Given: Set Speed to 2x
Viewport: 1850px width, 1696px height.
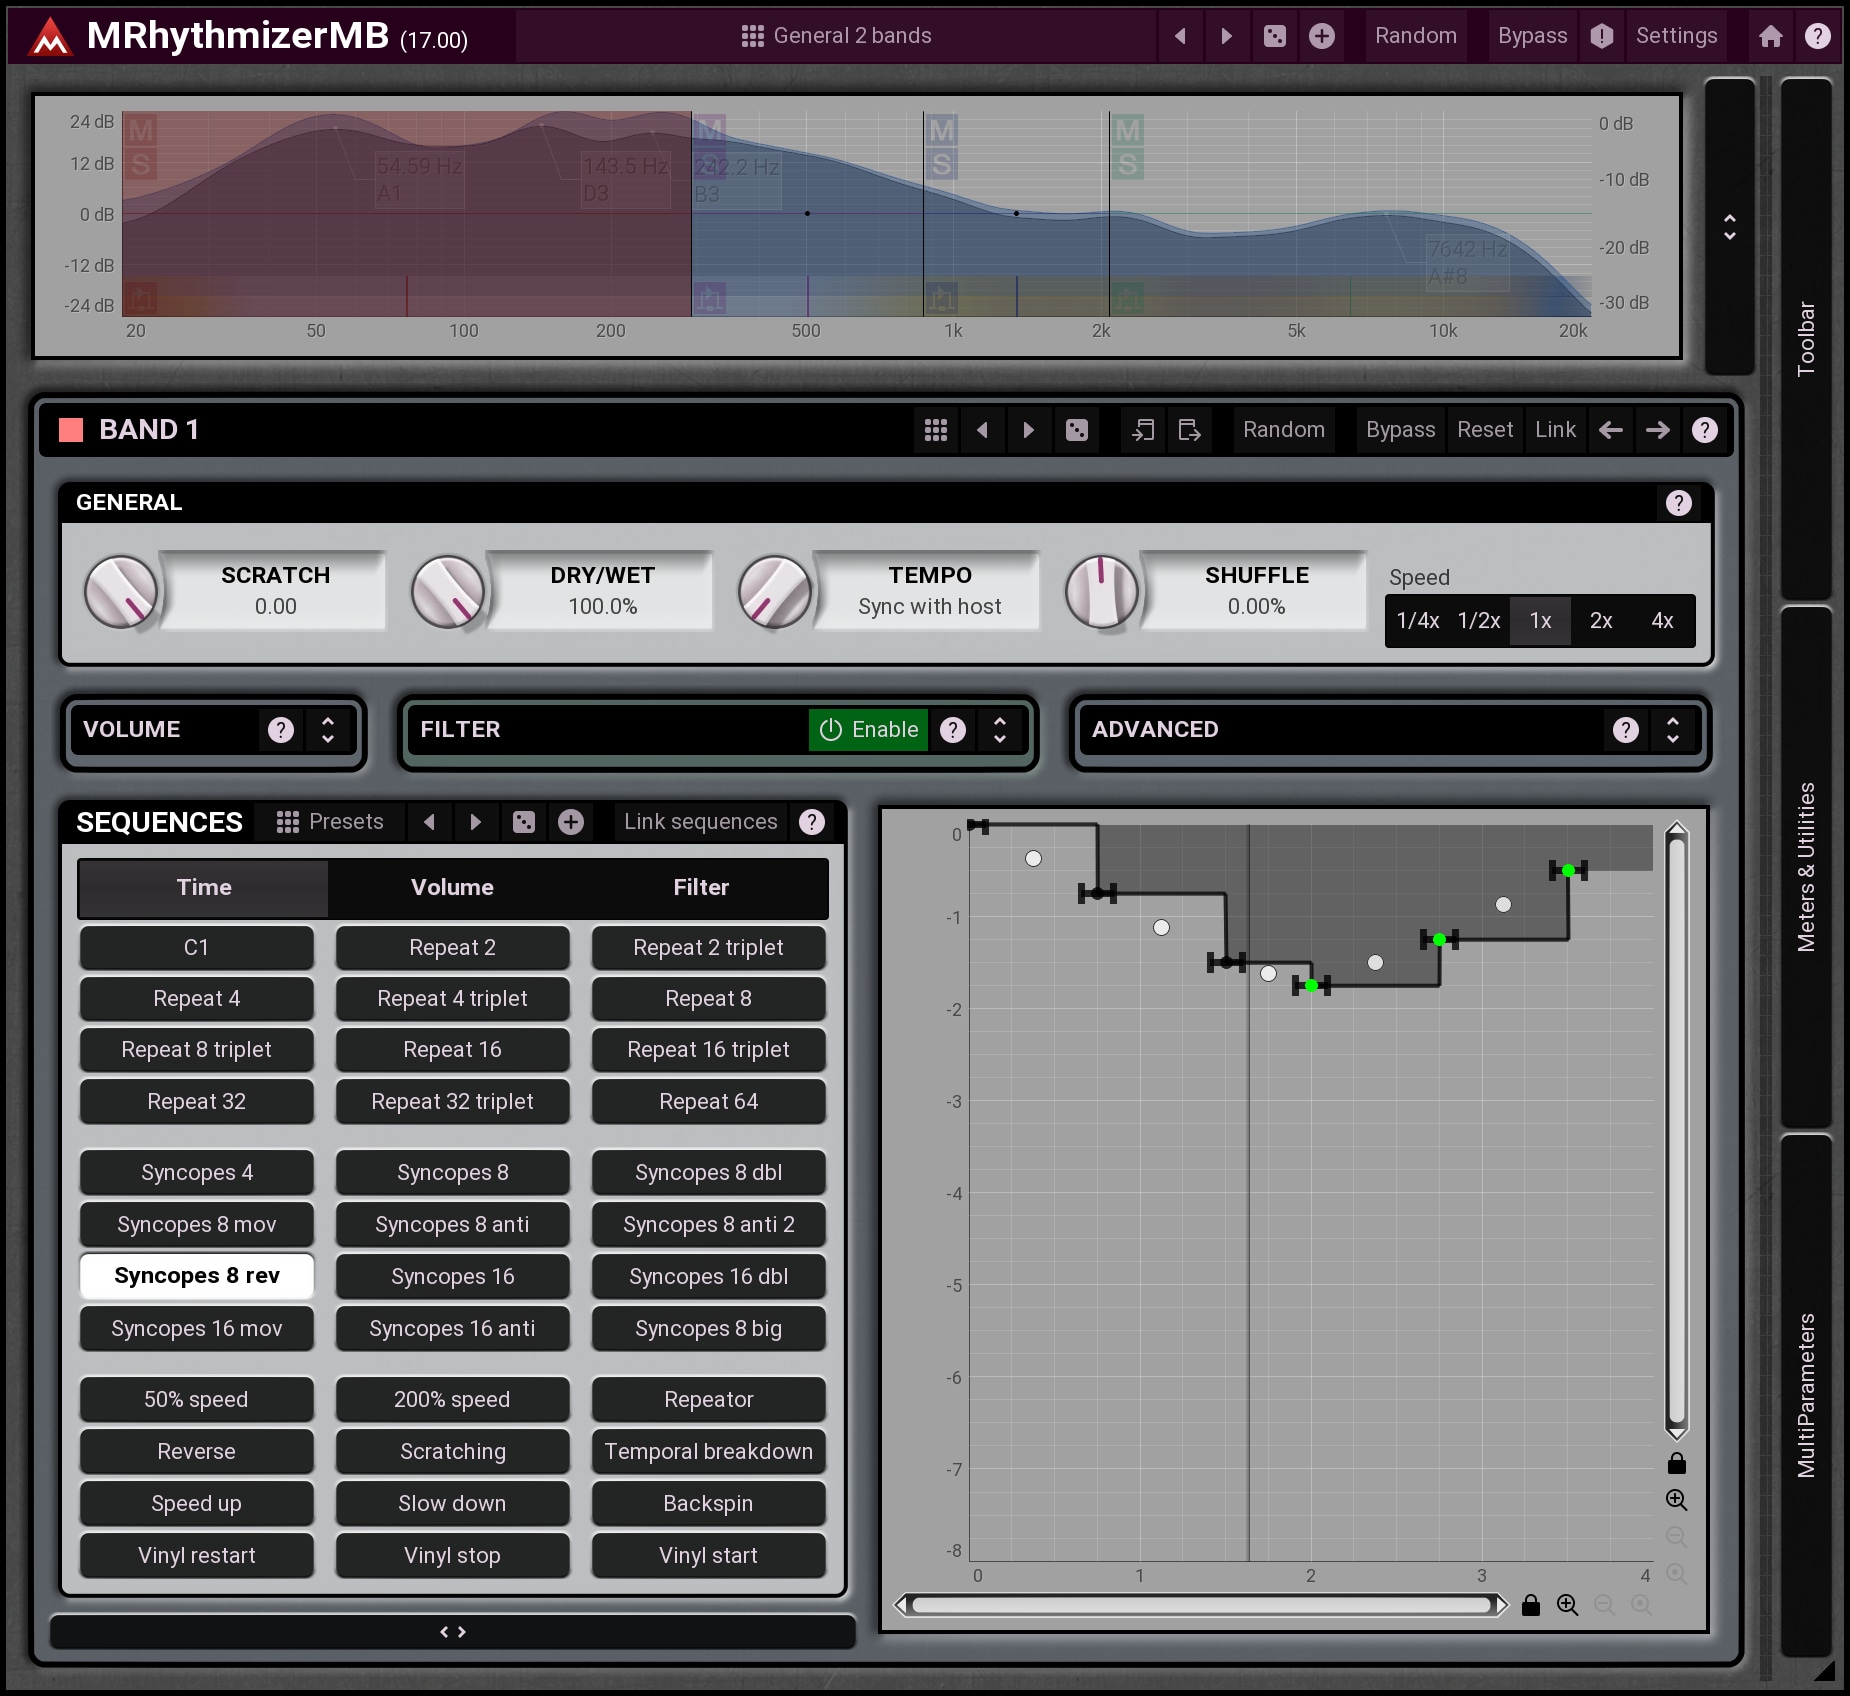Looking at the screenshot, I should click(1600, 621).
